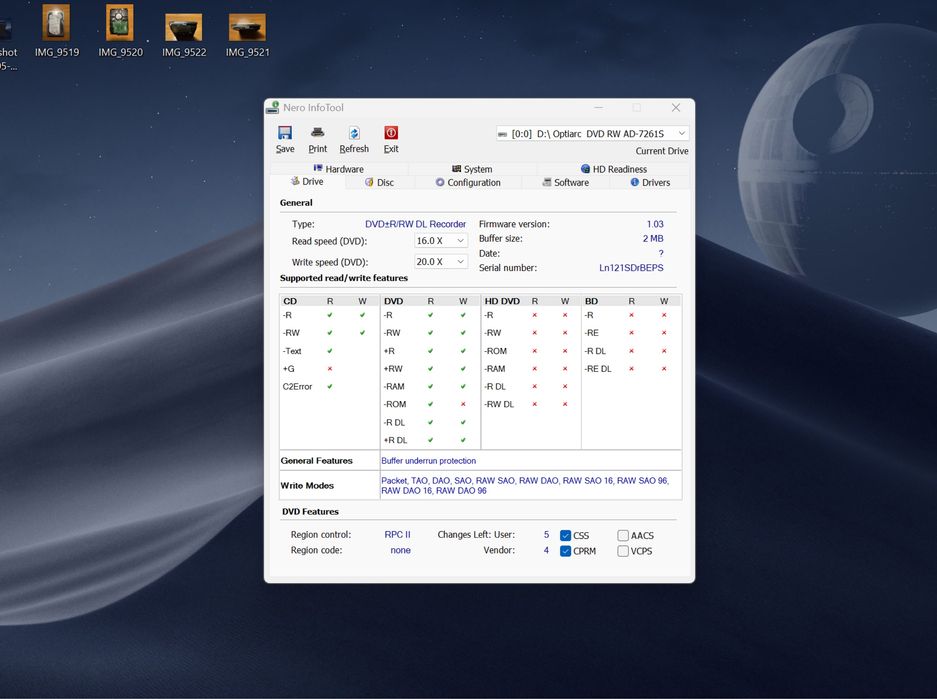Toggle the CPRM checkbox
The image size is (937, 699).
point(565,551)
